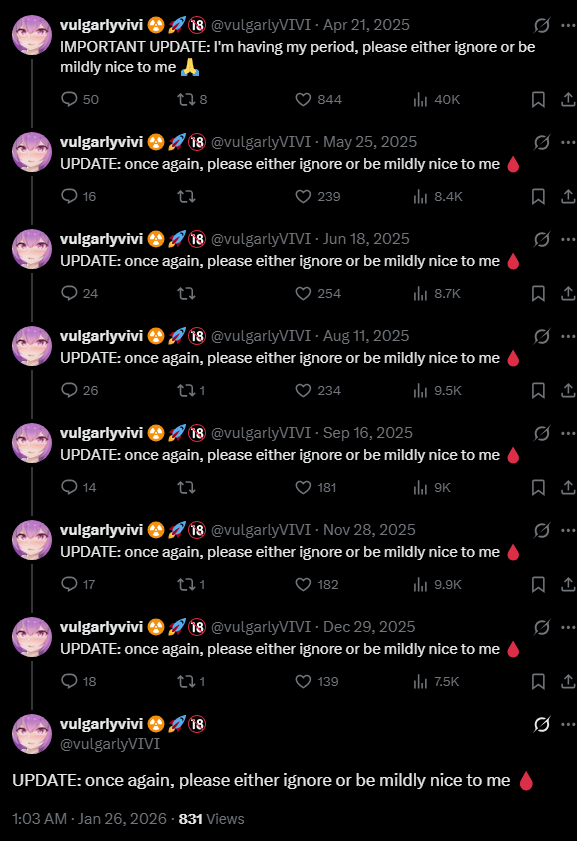Reply to the Dec 29, 2025 post
The image size is (577, 841).
78,681
